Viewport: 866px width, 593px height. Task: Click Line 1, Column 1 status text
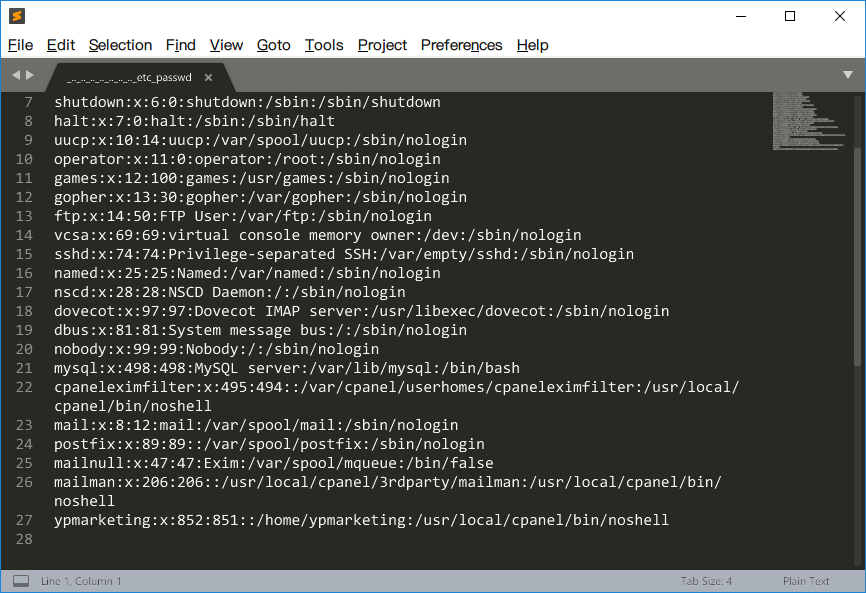tap(81, 581)
